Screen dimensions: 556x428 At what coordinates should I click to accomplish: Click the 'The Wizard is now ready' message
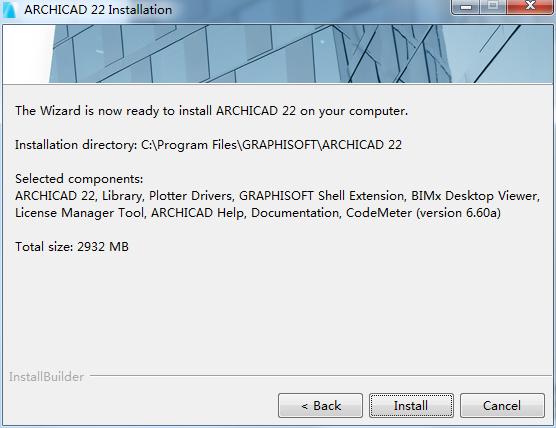point(211,111)
